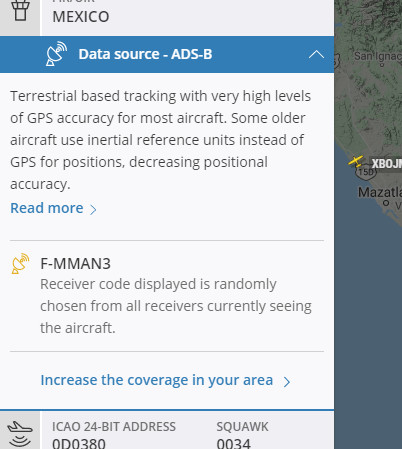Image resolution: width=402 pixels, height=449 pixels.
Task: Click the yellow receiver dish icon
Action: point(20,264)
